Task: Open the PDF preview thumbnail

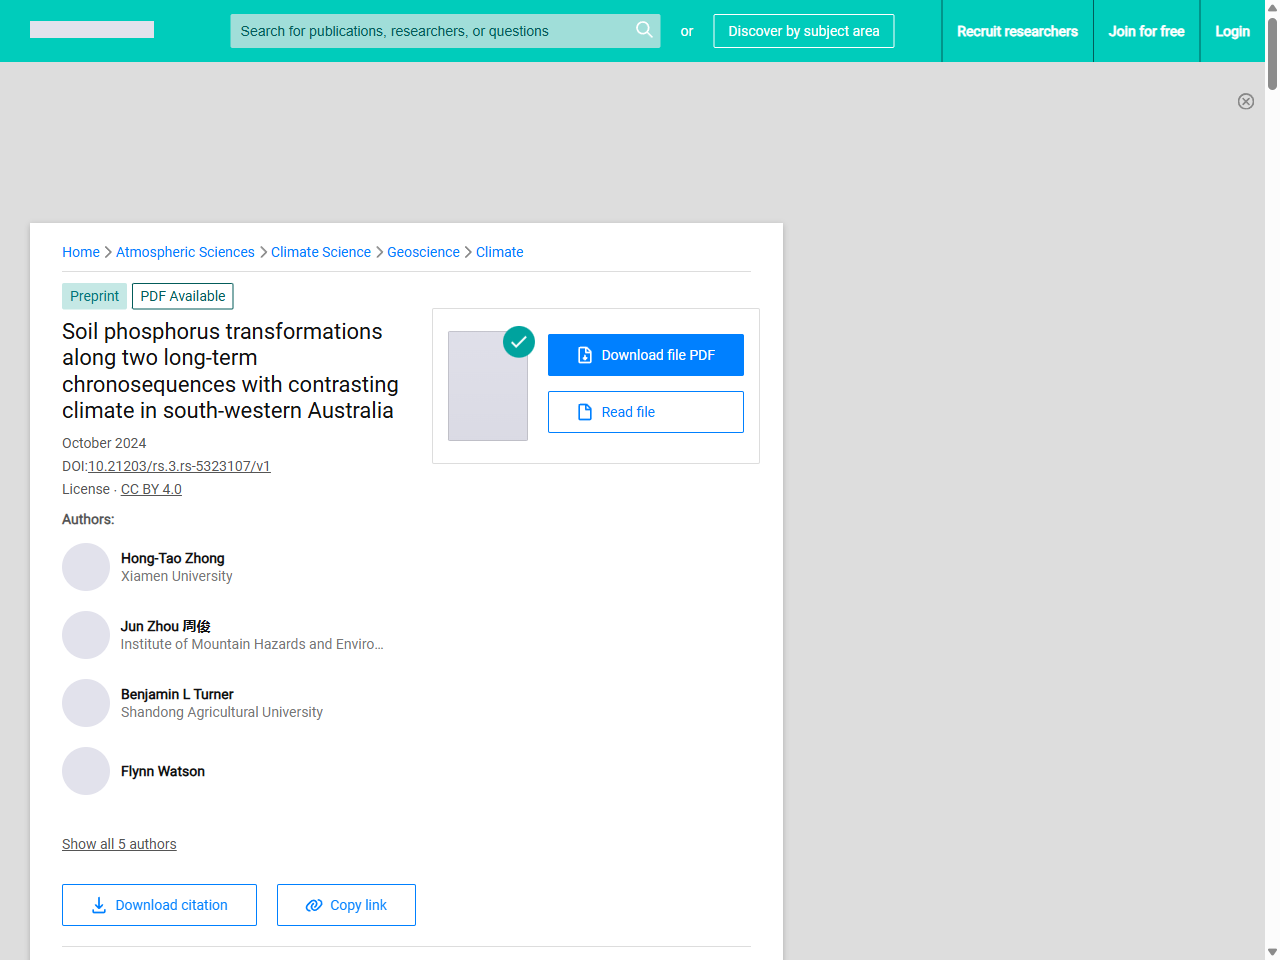Action: point(488,386)
